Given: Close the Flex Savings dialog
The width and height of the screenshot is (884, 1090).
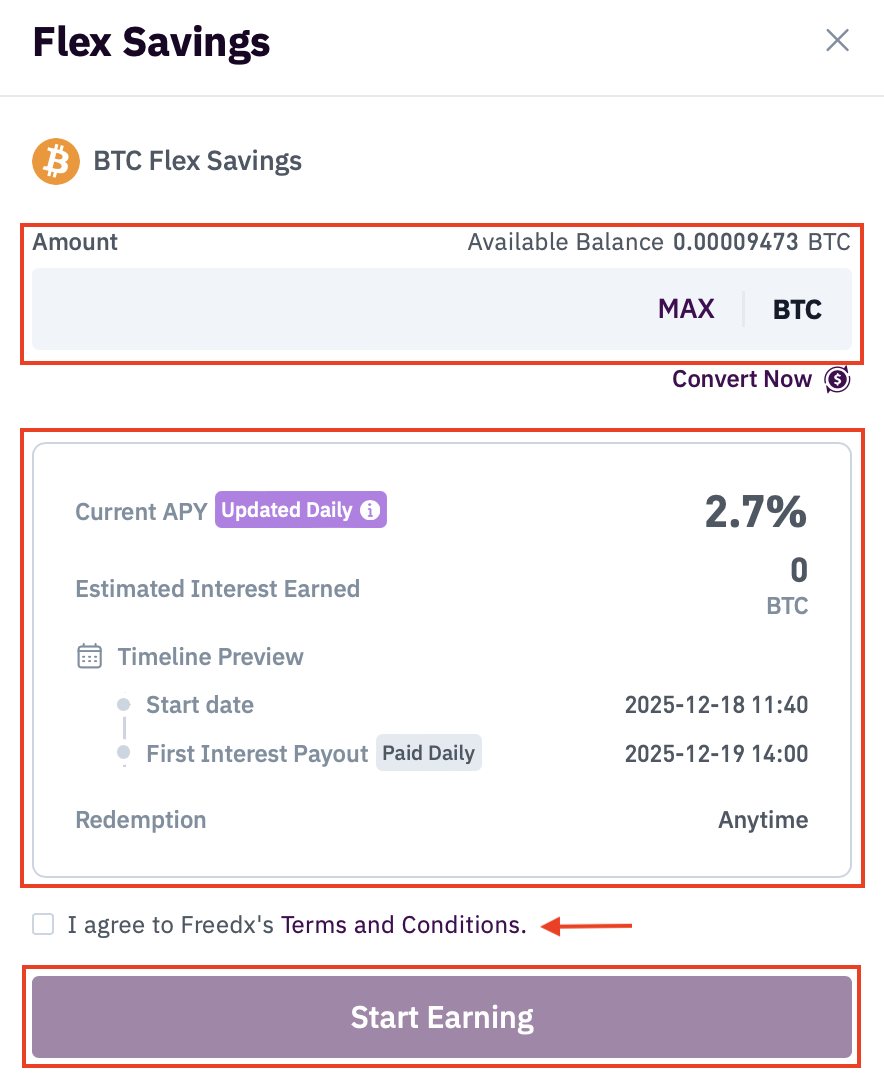Looking at the screenshot, I should point(837,41).
